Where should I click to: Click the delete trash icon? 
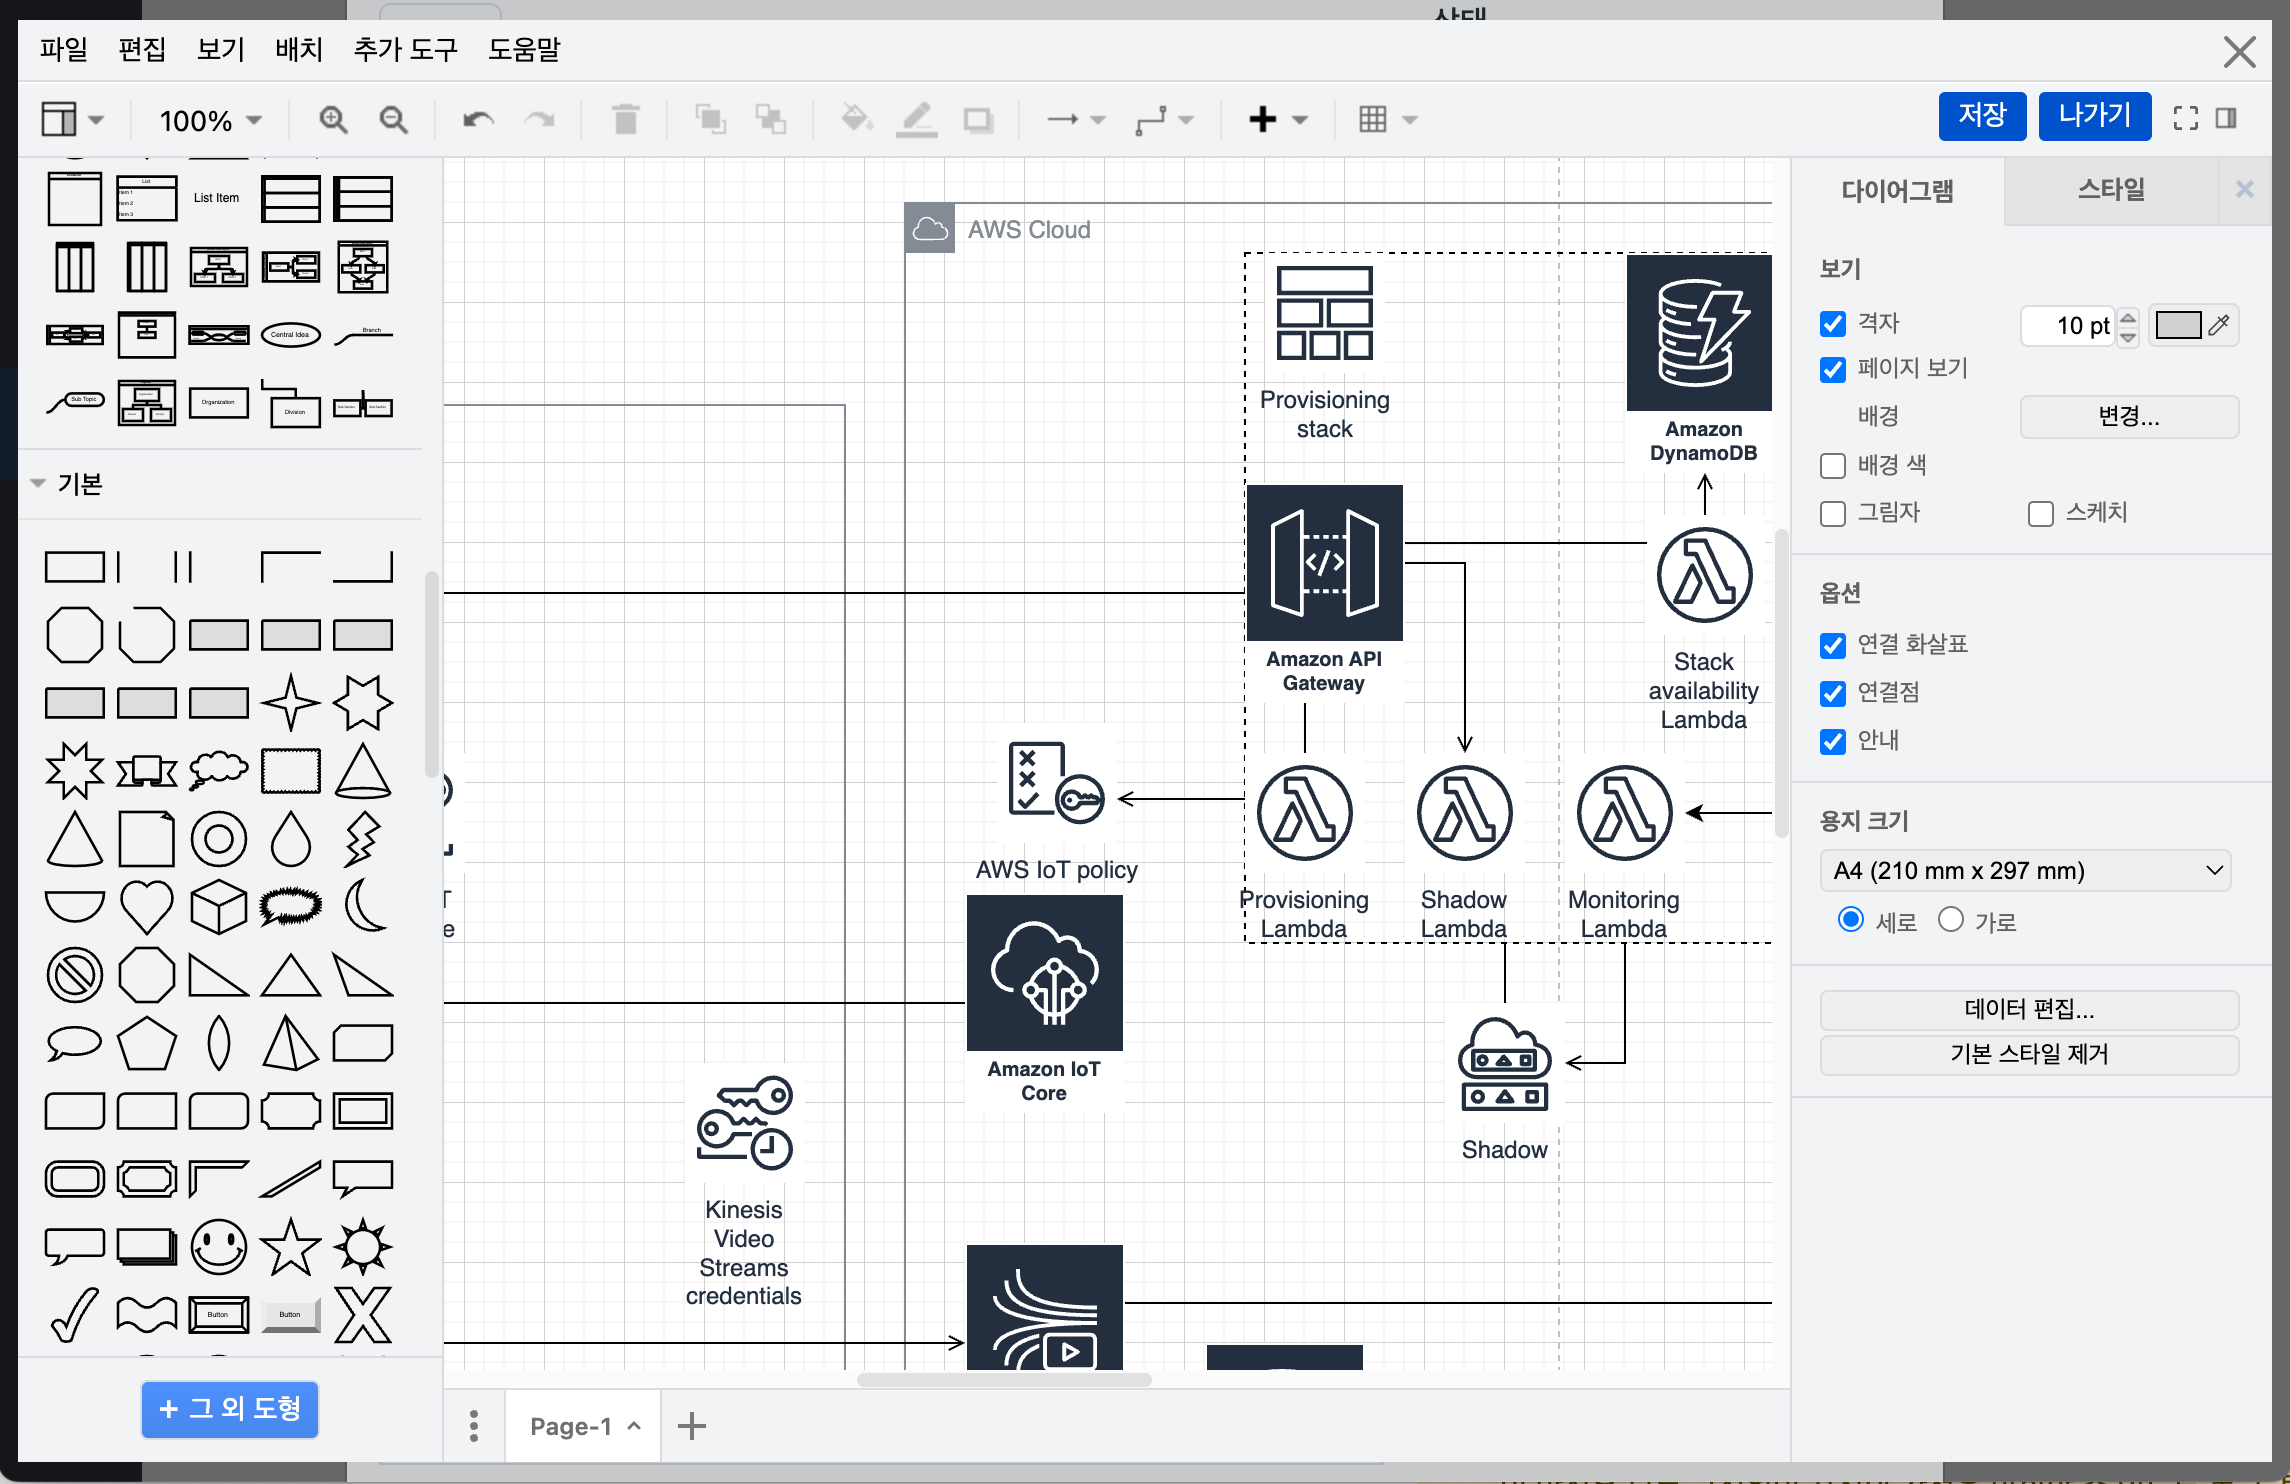click(x=626, y=120)
